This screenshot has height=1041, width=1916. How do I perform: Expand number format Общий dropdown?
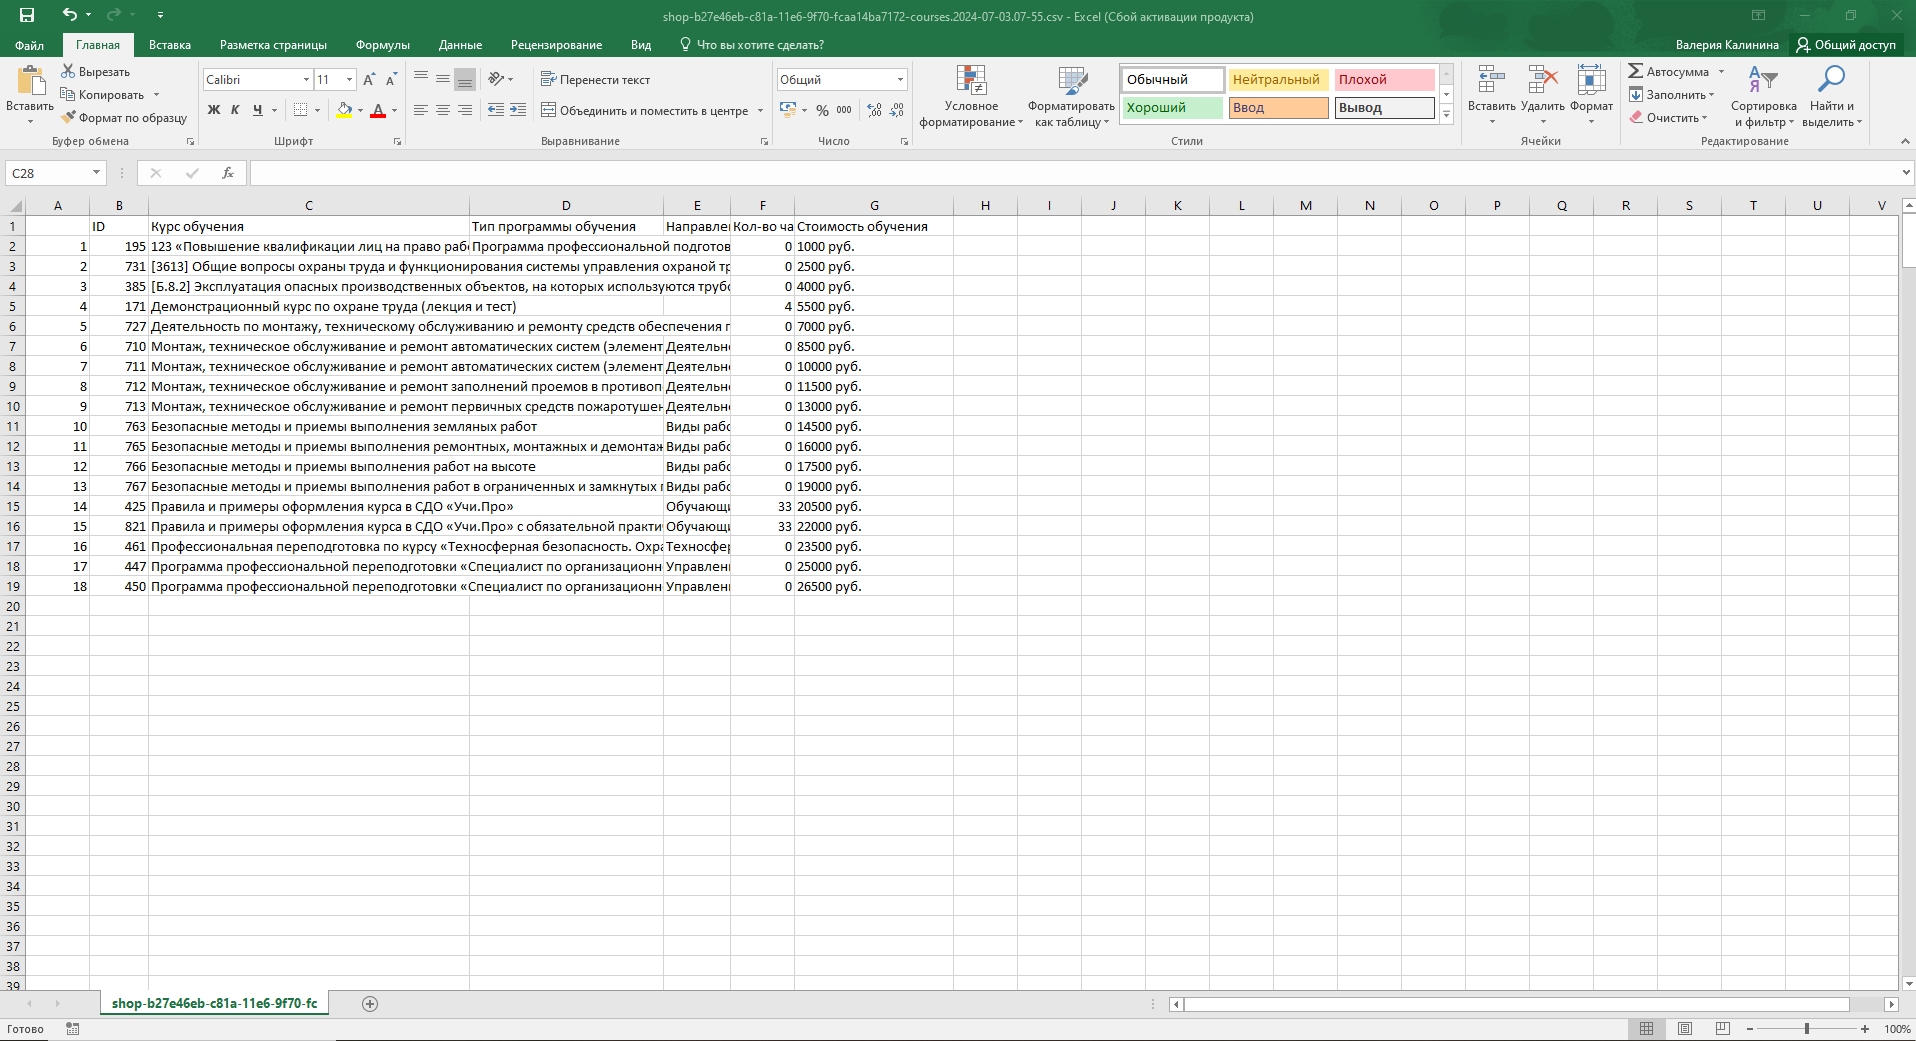click(x=900, y=80)
